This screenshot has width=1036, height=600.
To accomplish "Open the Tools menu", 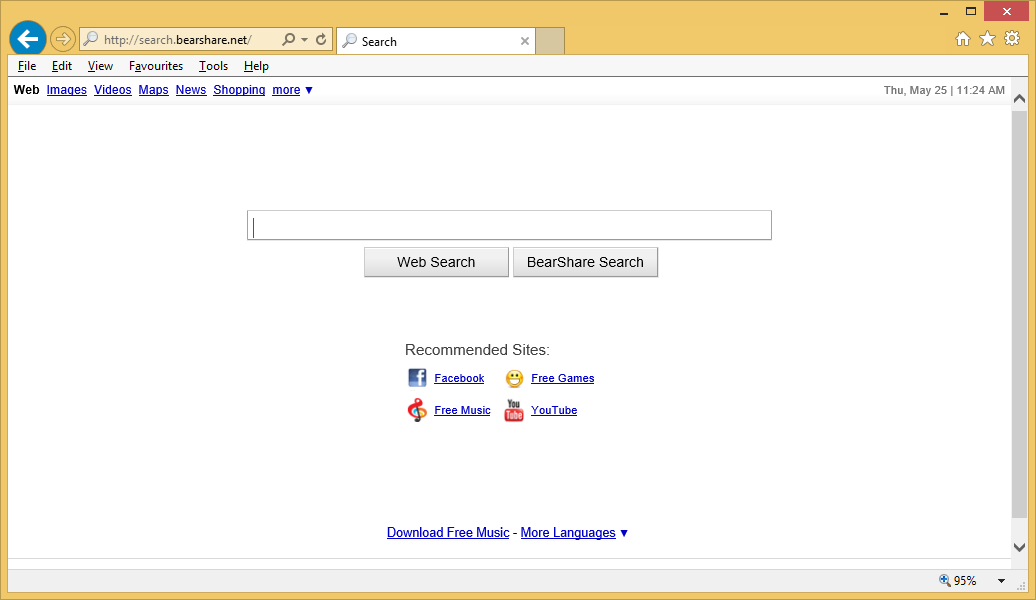I will pos(213,66).
